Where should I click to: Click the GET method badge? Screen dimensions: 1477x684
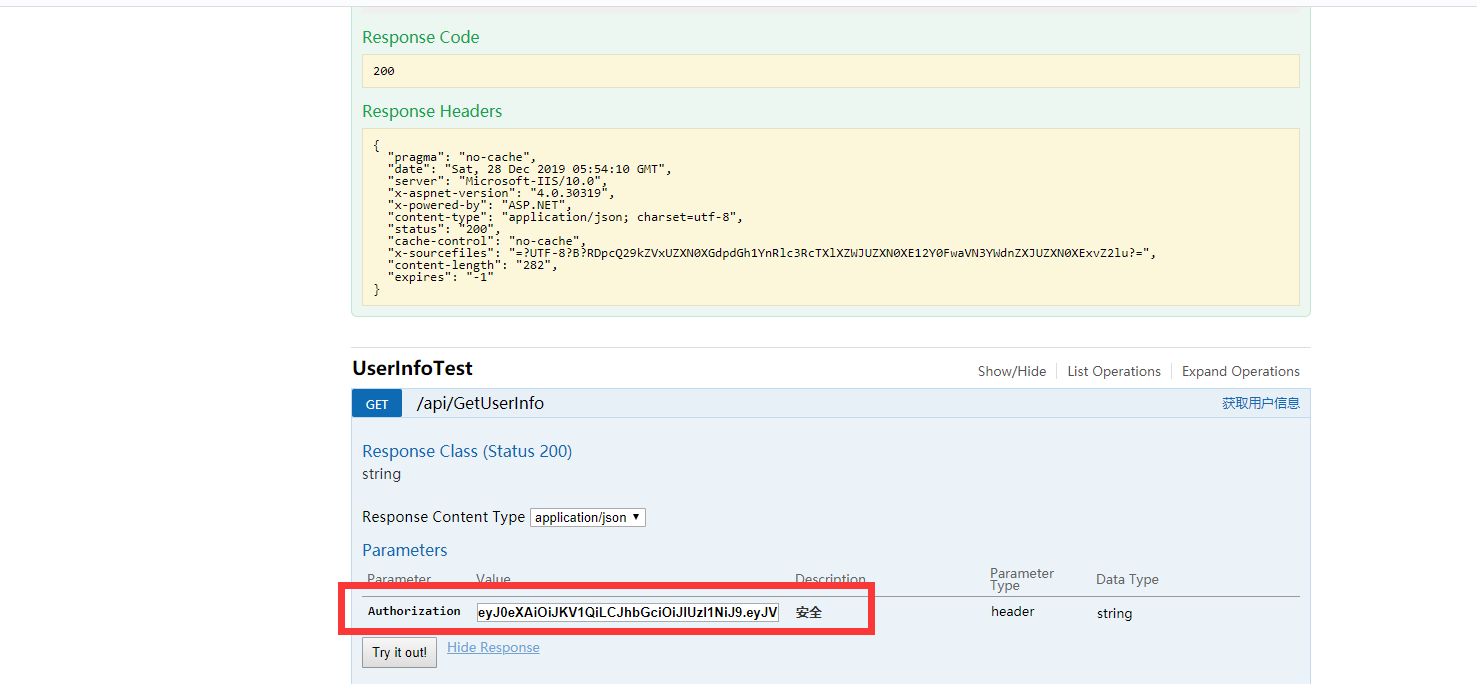coord(377,404)
